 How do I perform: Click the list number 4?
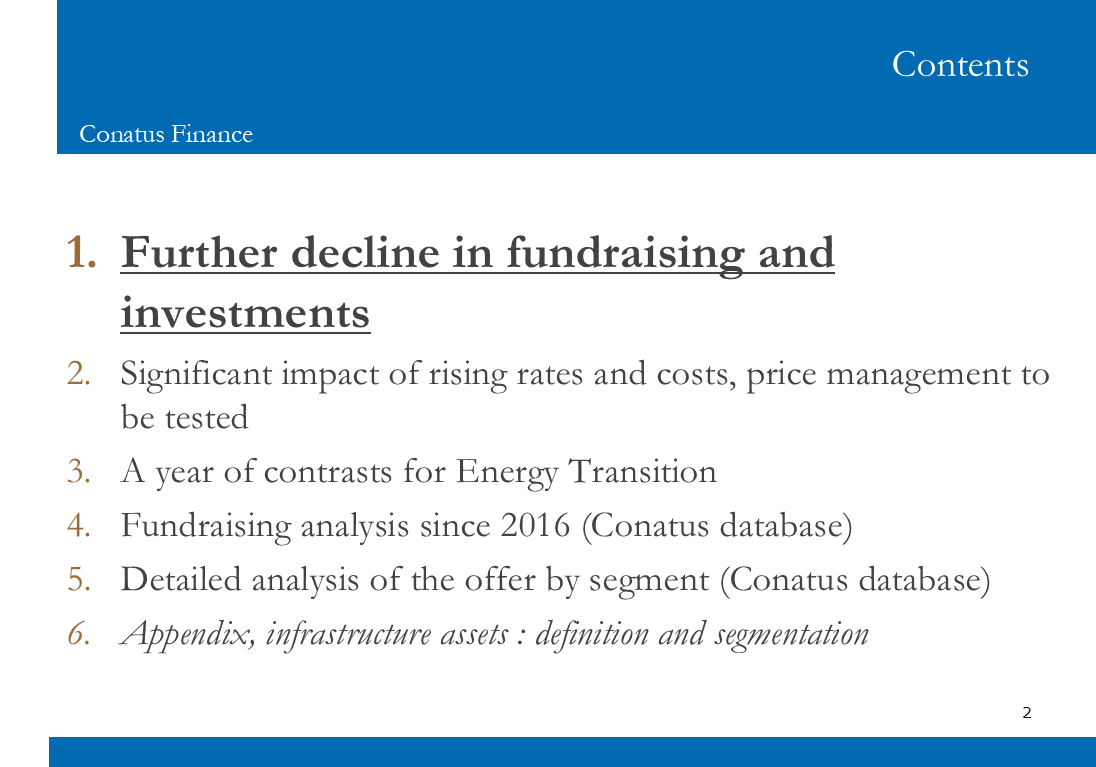point(79,526)
